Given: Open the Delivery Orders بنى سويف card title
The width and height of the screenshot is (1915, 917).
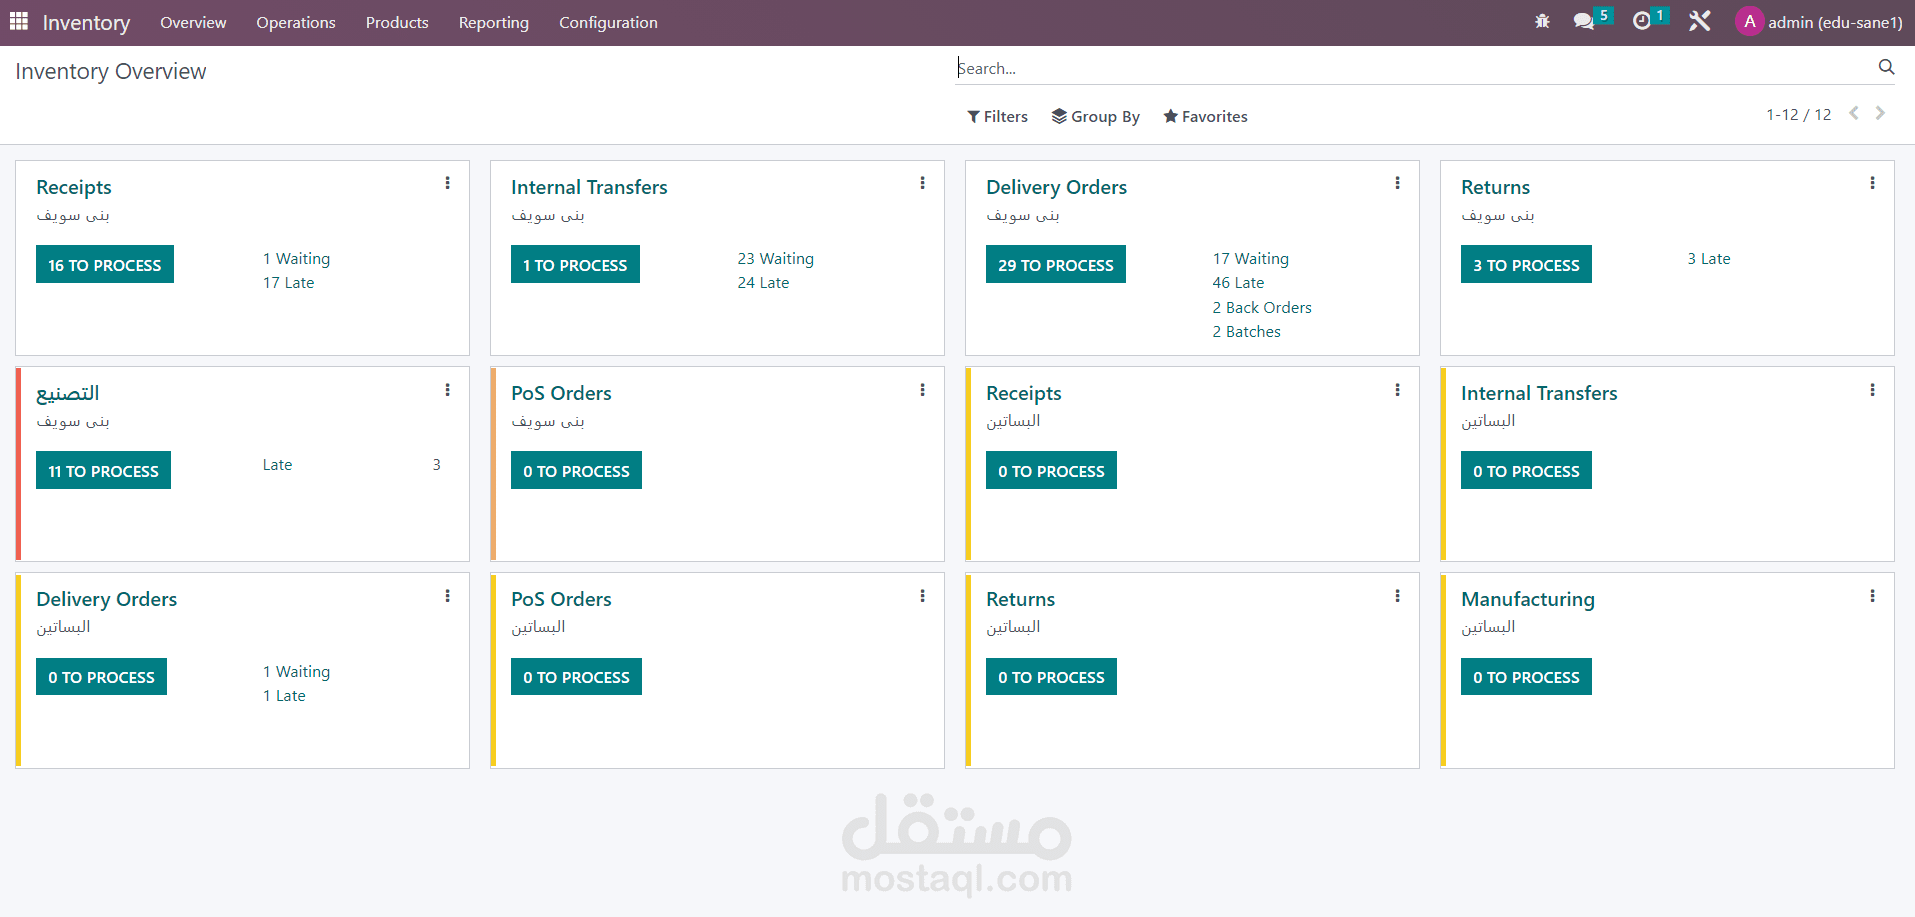Looking at the screenshot, I should click(1056, 187).
